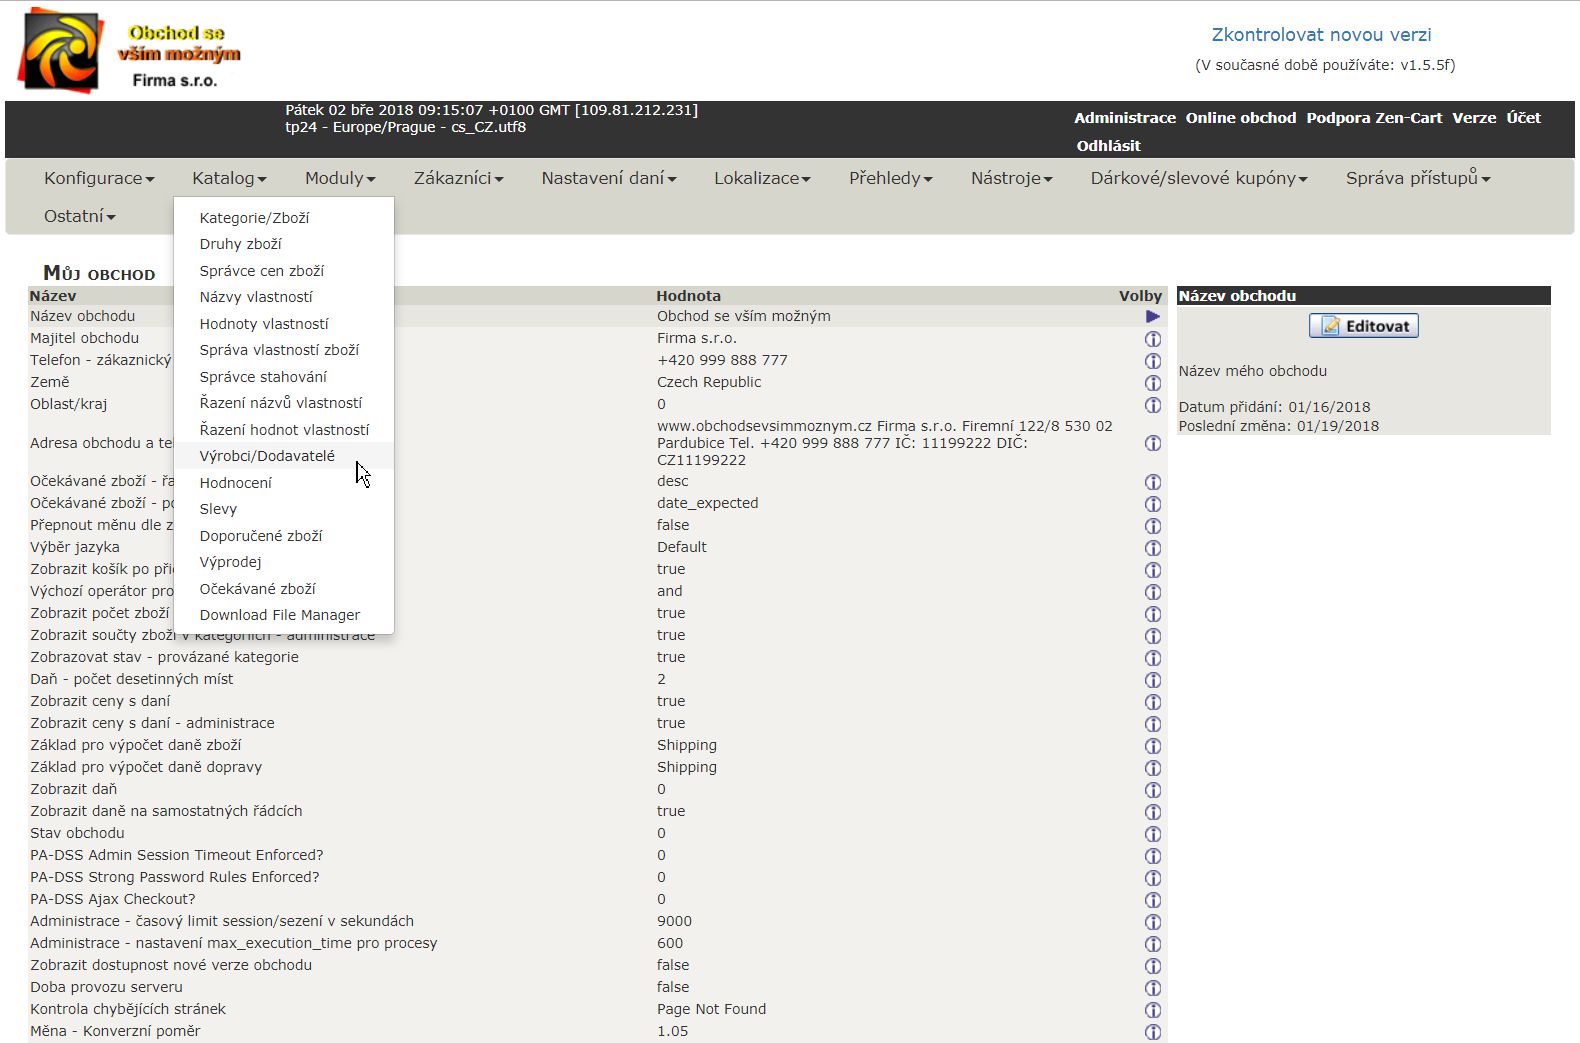Image resolution: width=1580 pixels, height=1043 pixels.
Task: Click the store logo image
Action: coord(60,50)
